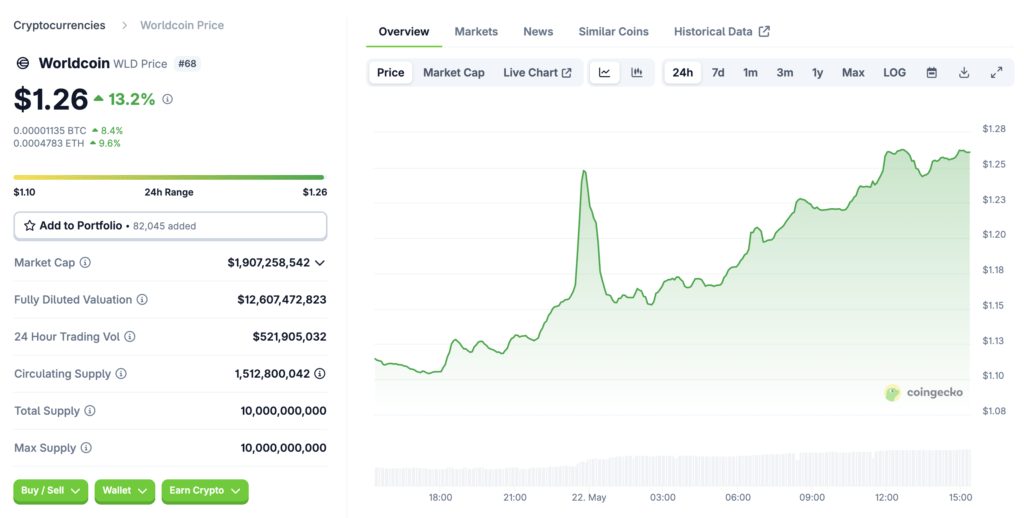Open Total Supply info icon

click(90, 411)
